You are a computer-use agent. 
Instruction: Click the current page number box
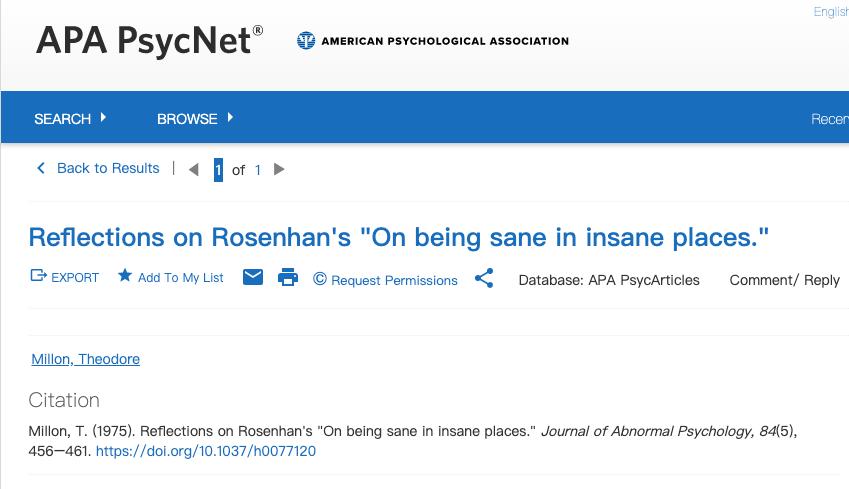tap(218, 170)
